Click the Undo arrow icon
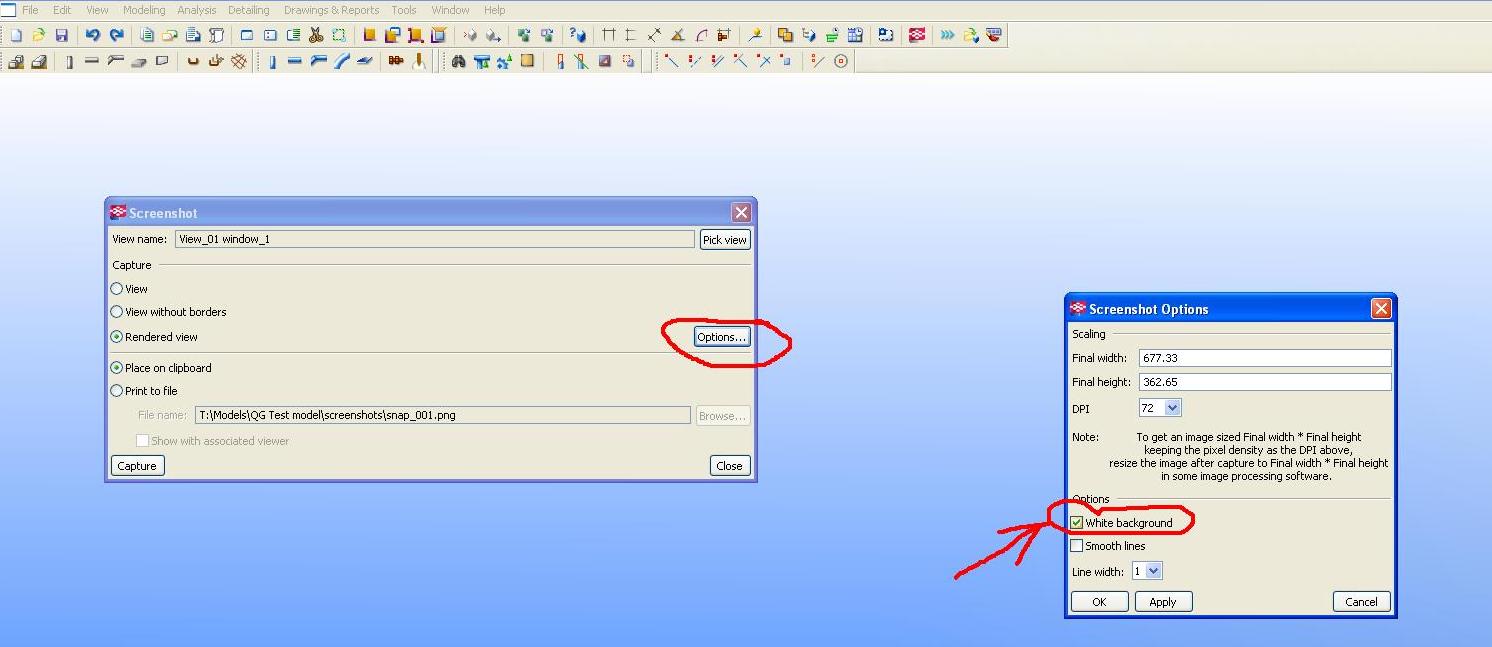 point(93,35)
